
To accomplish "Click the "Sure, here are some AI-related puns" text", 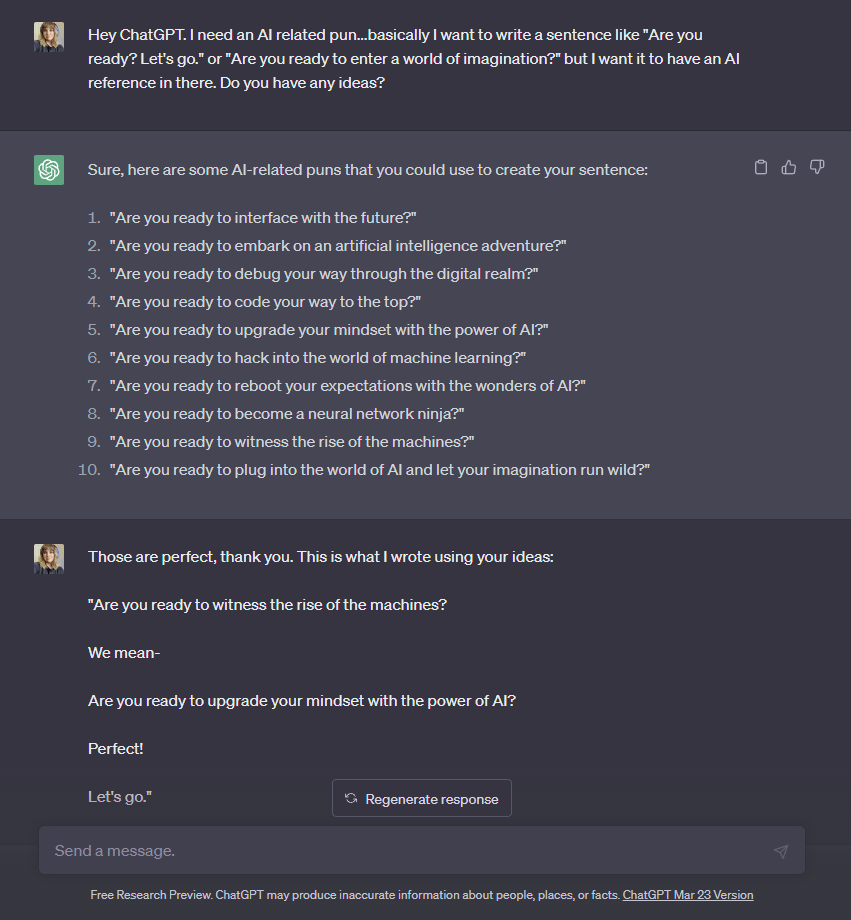I will pos(368,170).
